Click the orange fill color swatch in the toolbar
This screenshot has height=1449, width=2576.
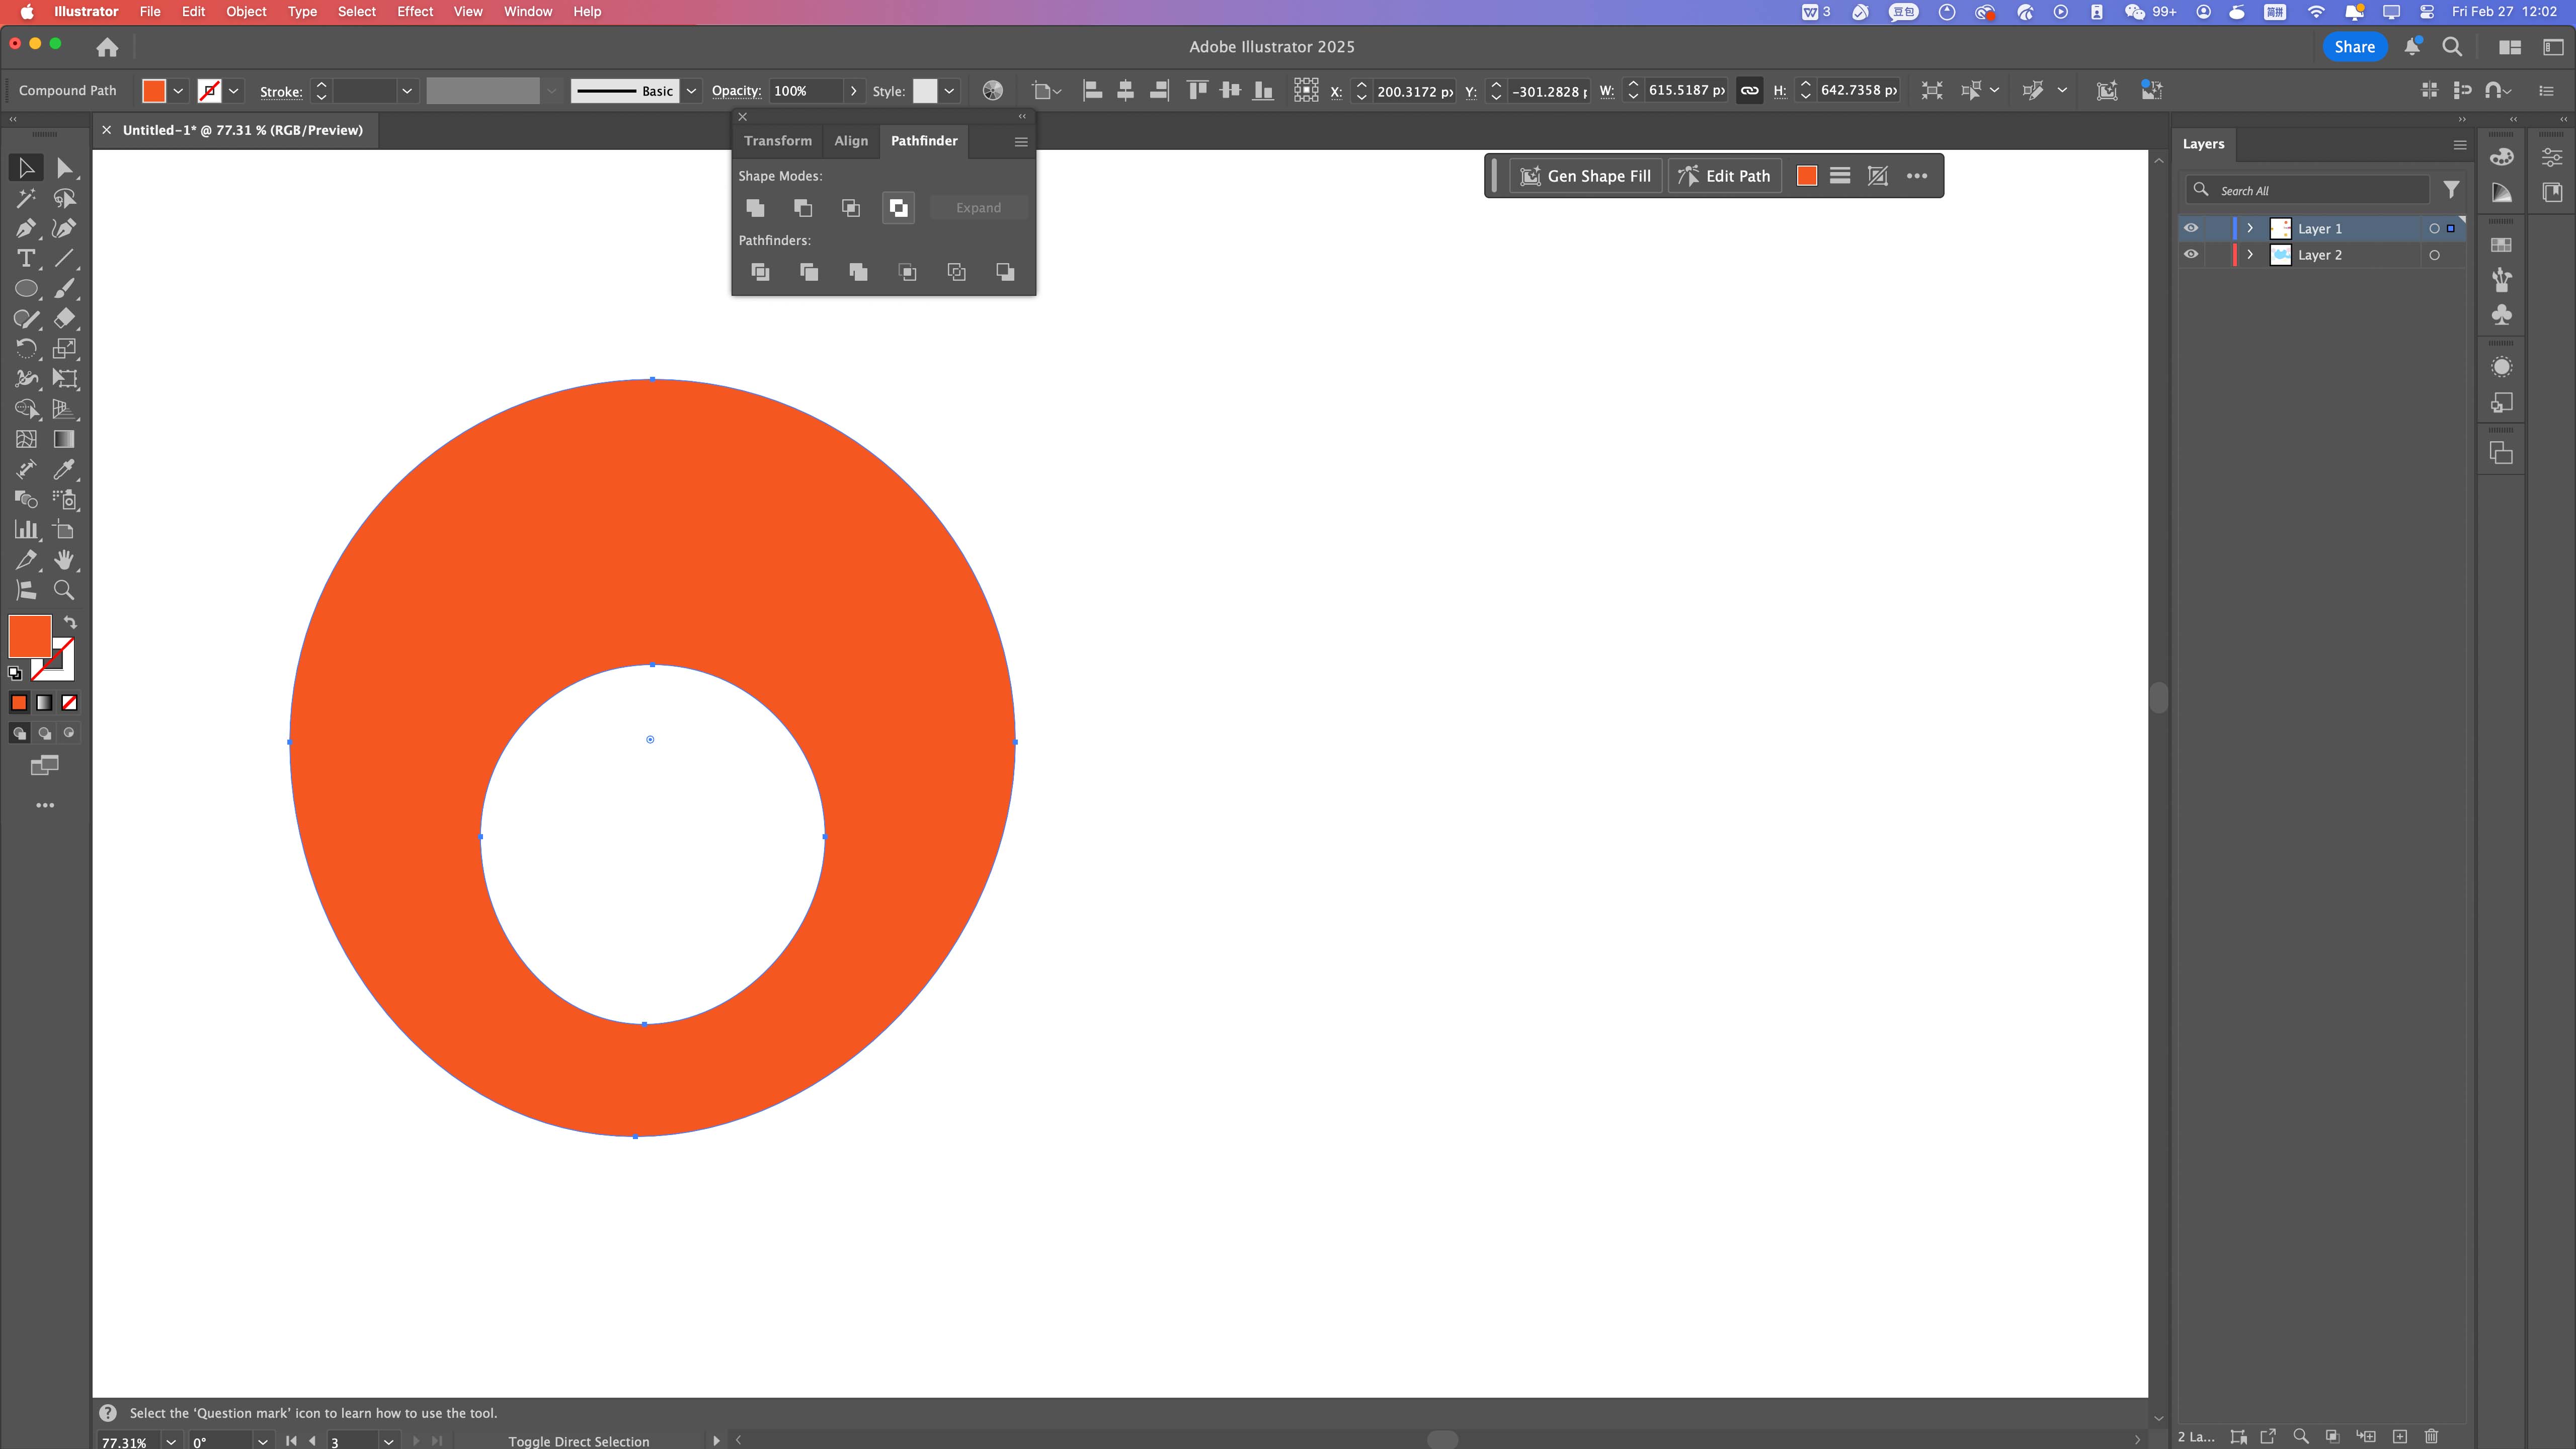pyautogui.click(x=29, y=636)
